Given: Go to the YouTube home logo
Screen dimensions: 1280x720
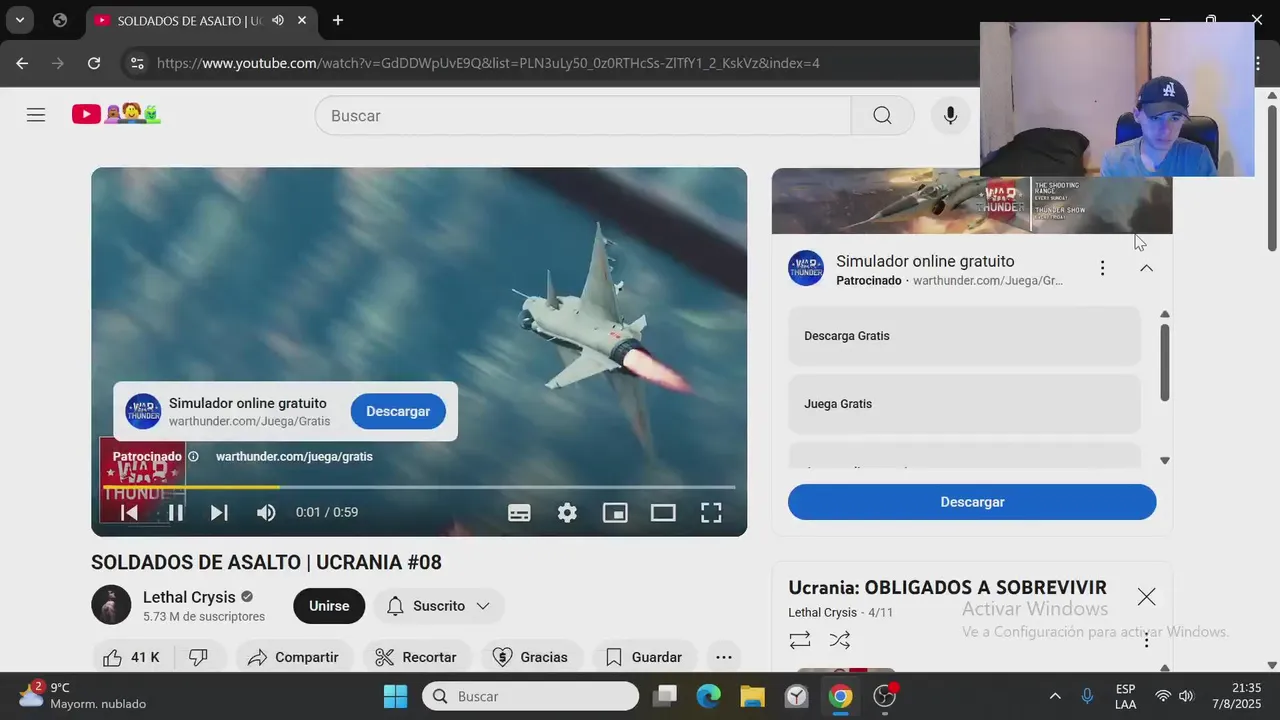Looking at the screenshot, I should [116, 115].
